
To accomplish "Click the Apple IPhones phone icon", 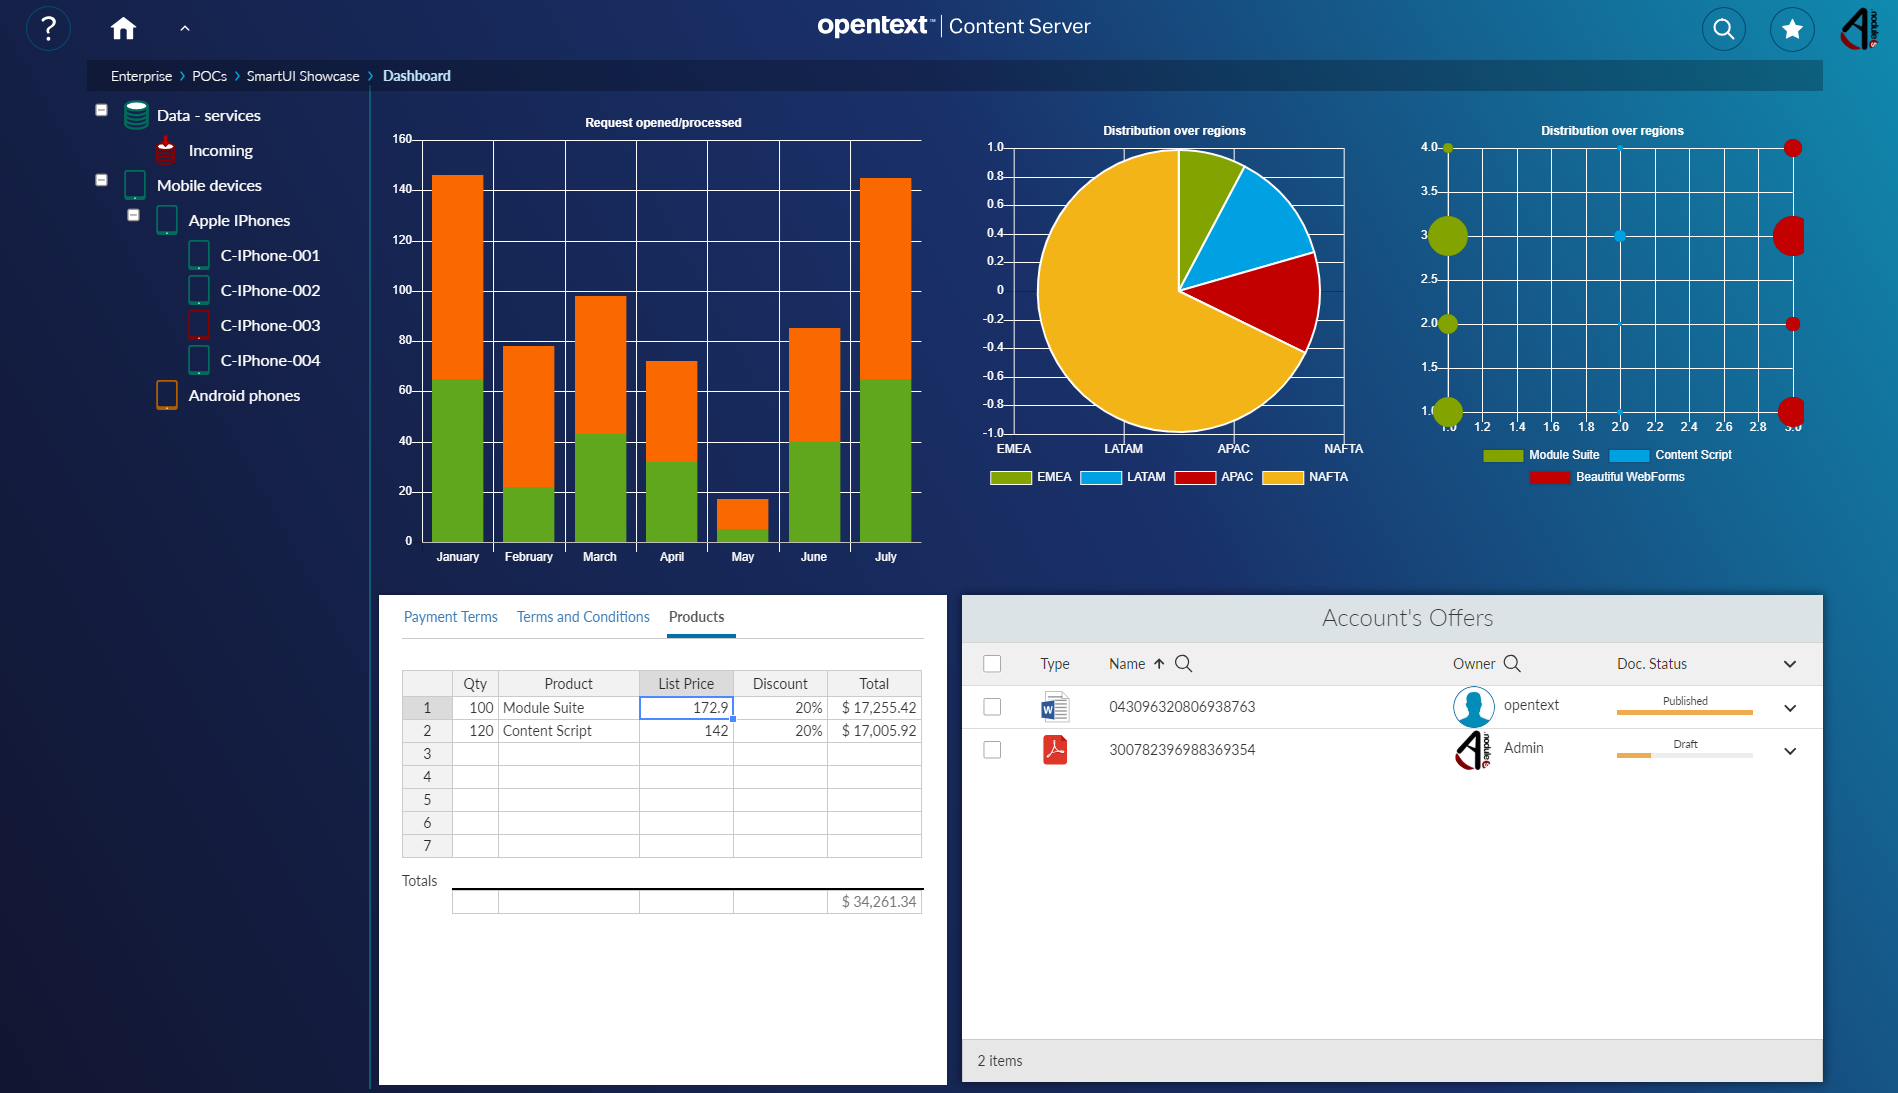I will click(x=167, y=220).
